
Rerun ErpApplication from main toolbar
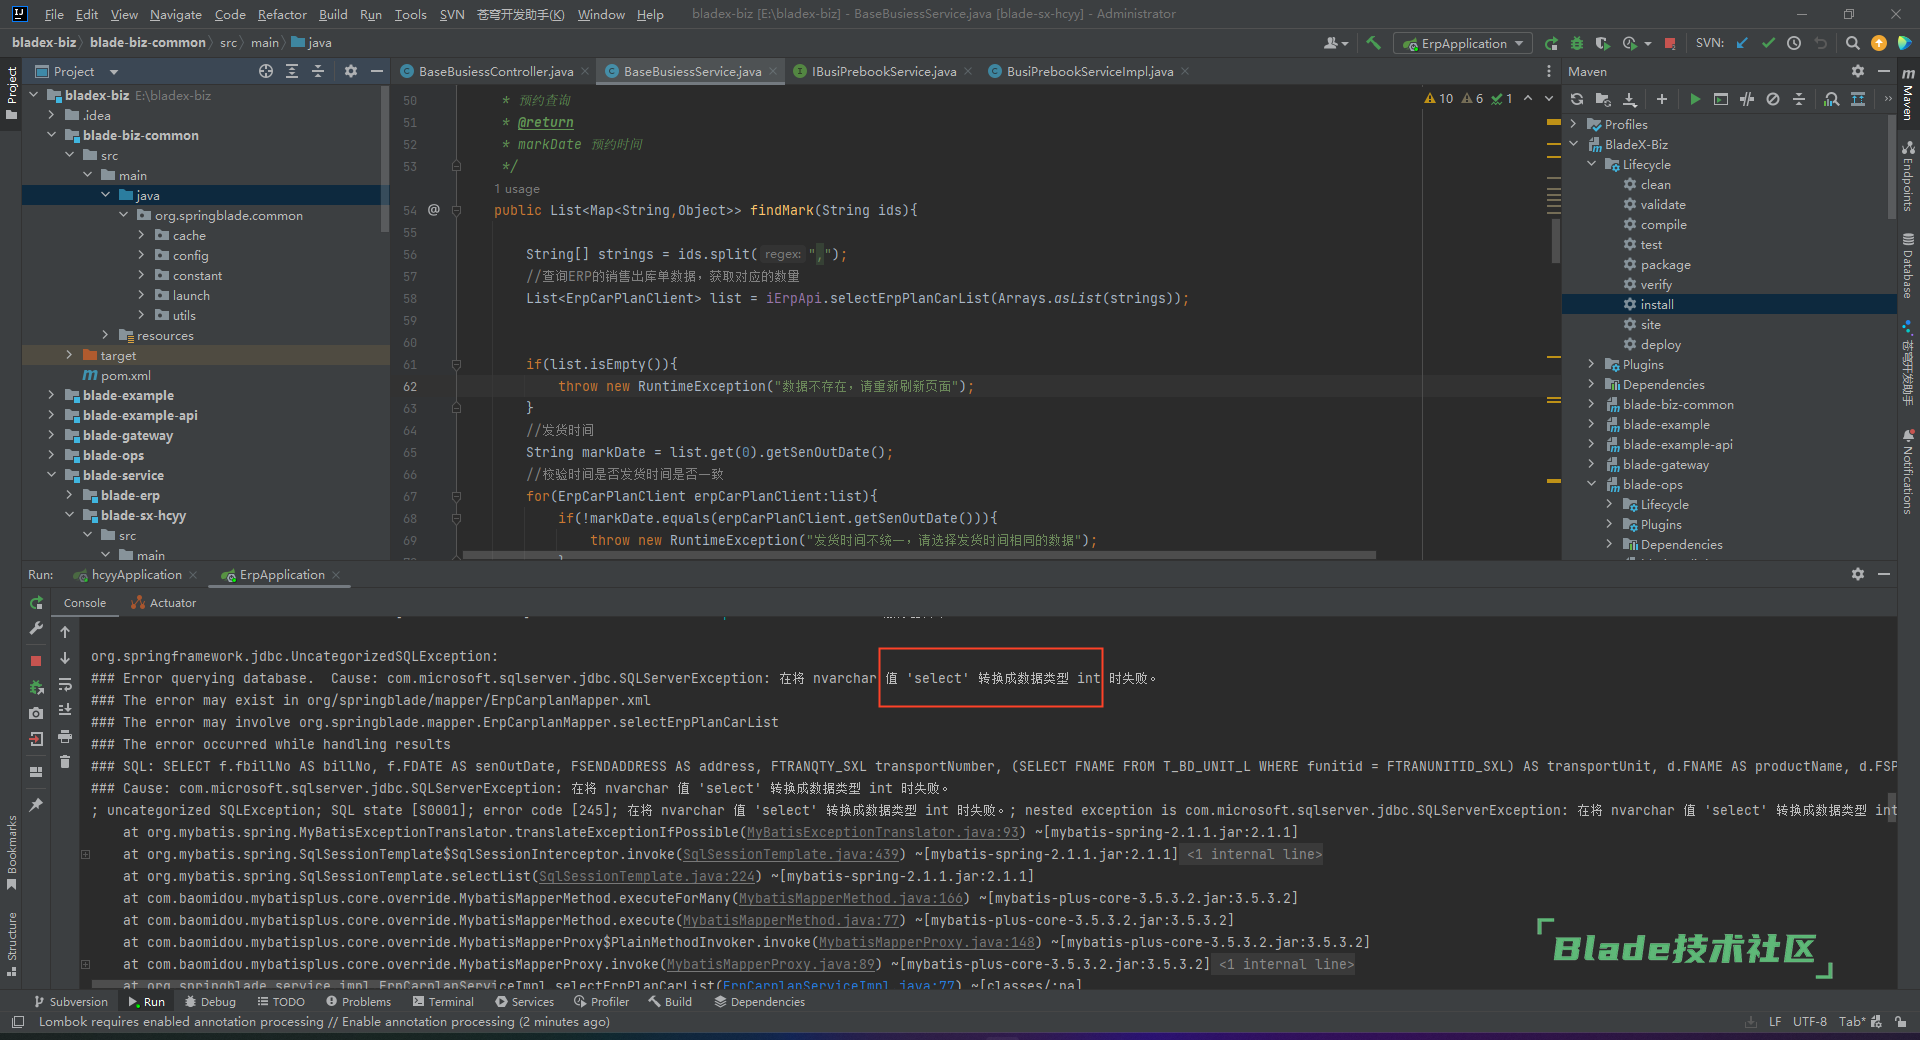pyautogui.click(x=1551, y=43)
